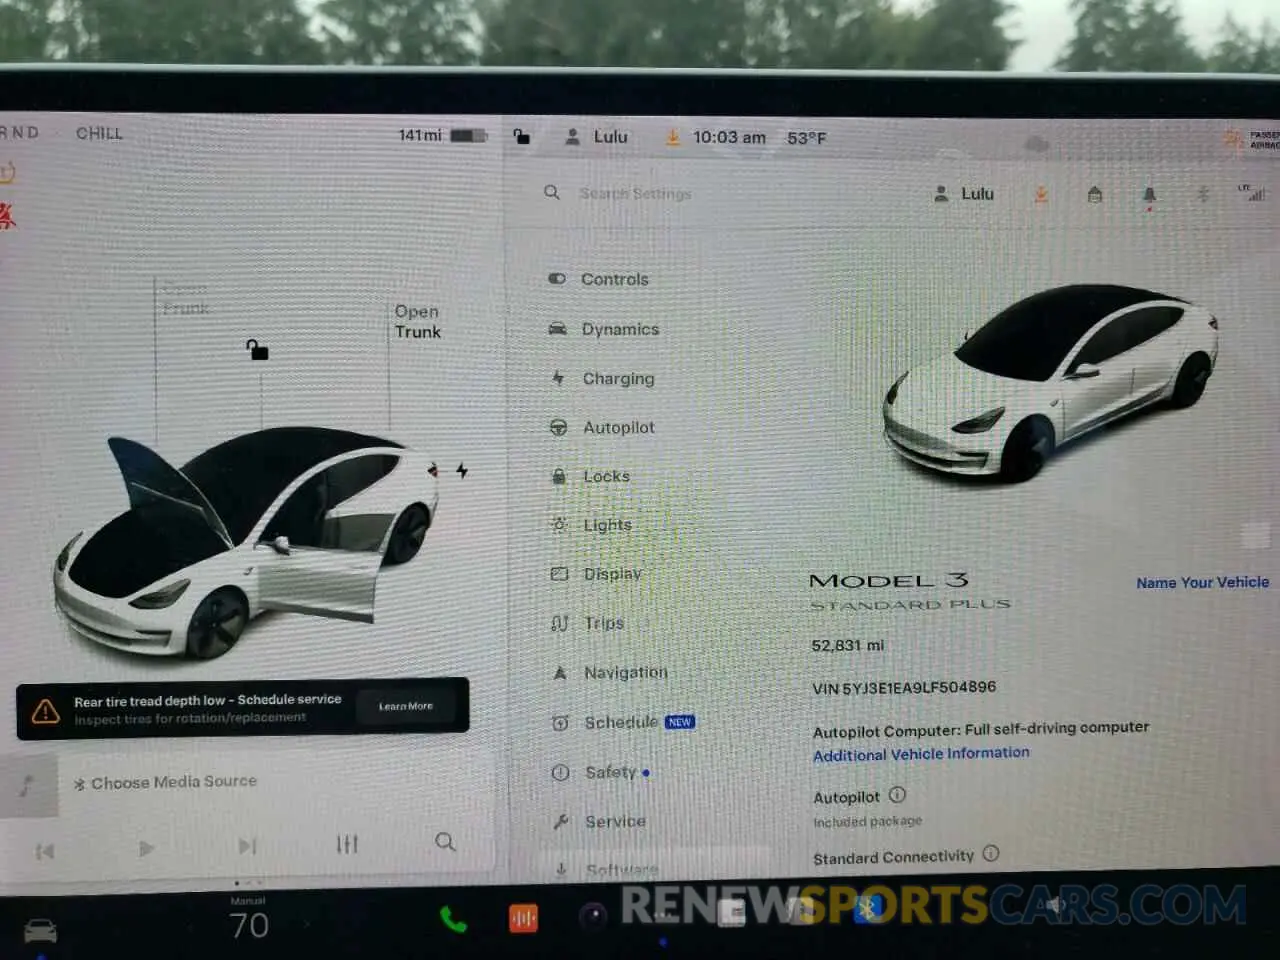1280x960 pixels.
Task: Open the green Phone app icon
Action: point(453,920)
